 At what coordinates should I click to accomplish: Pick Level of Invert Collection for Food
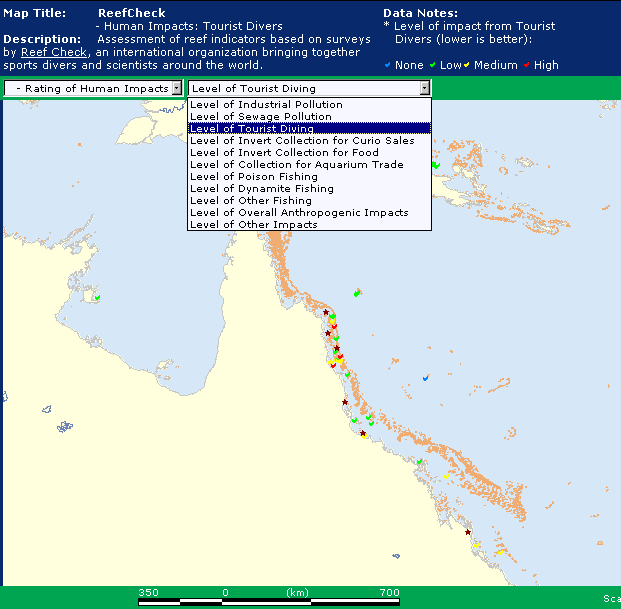(x=284, y=153)
